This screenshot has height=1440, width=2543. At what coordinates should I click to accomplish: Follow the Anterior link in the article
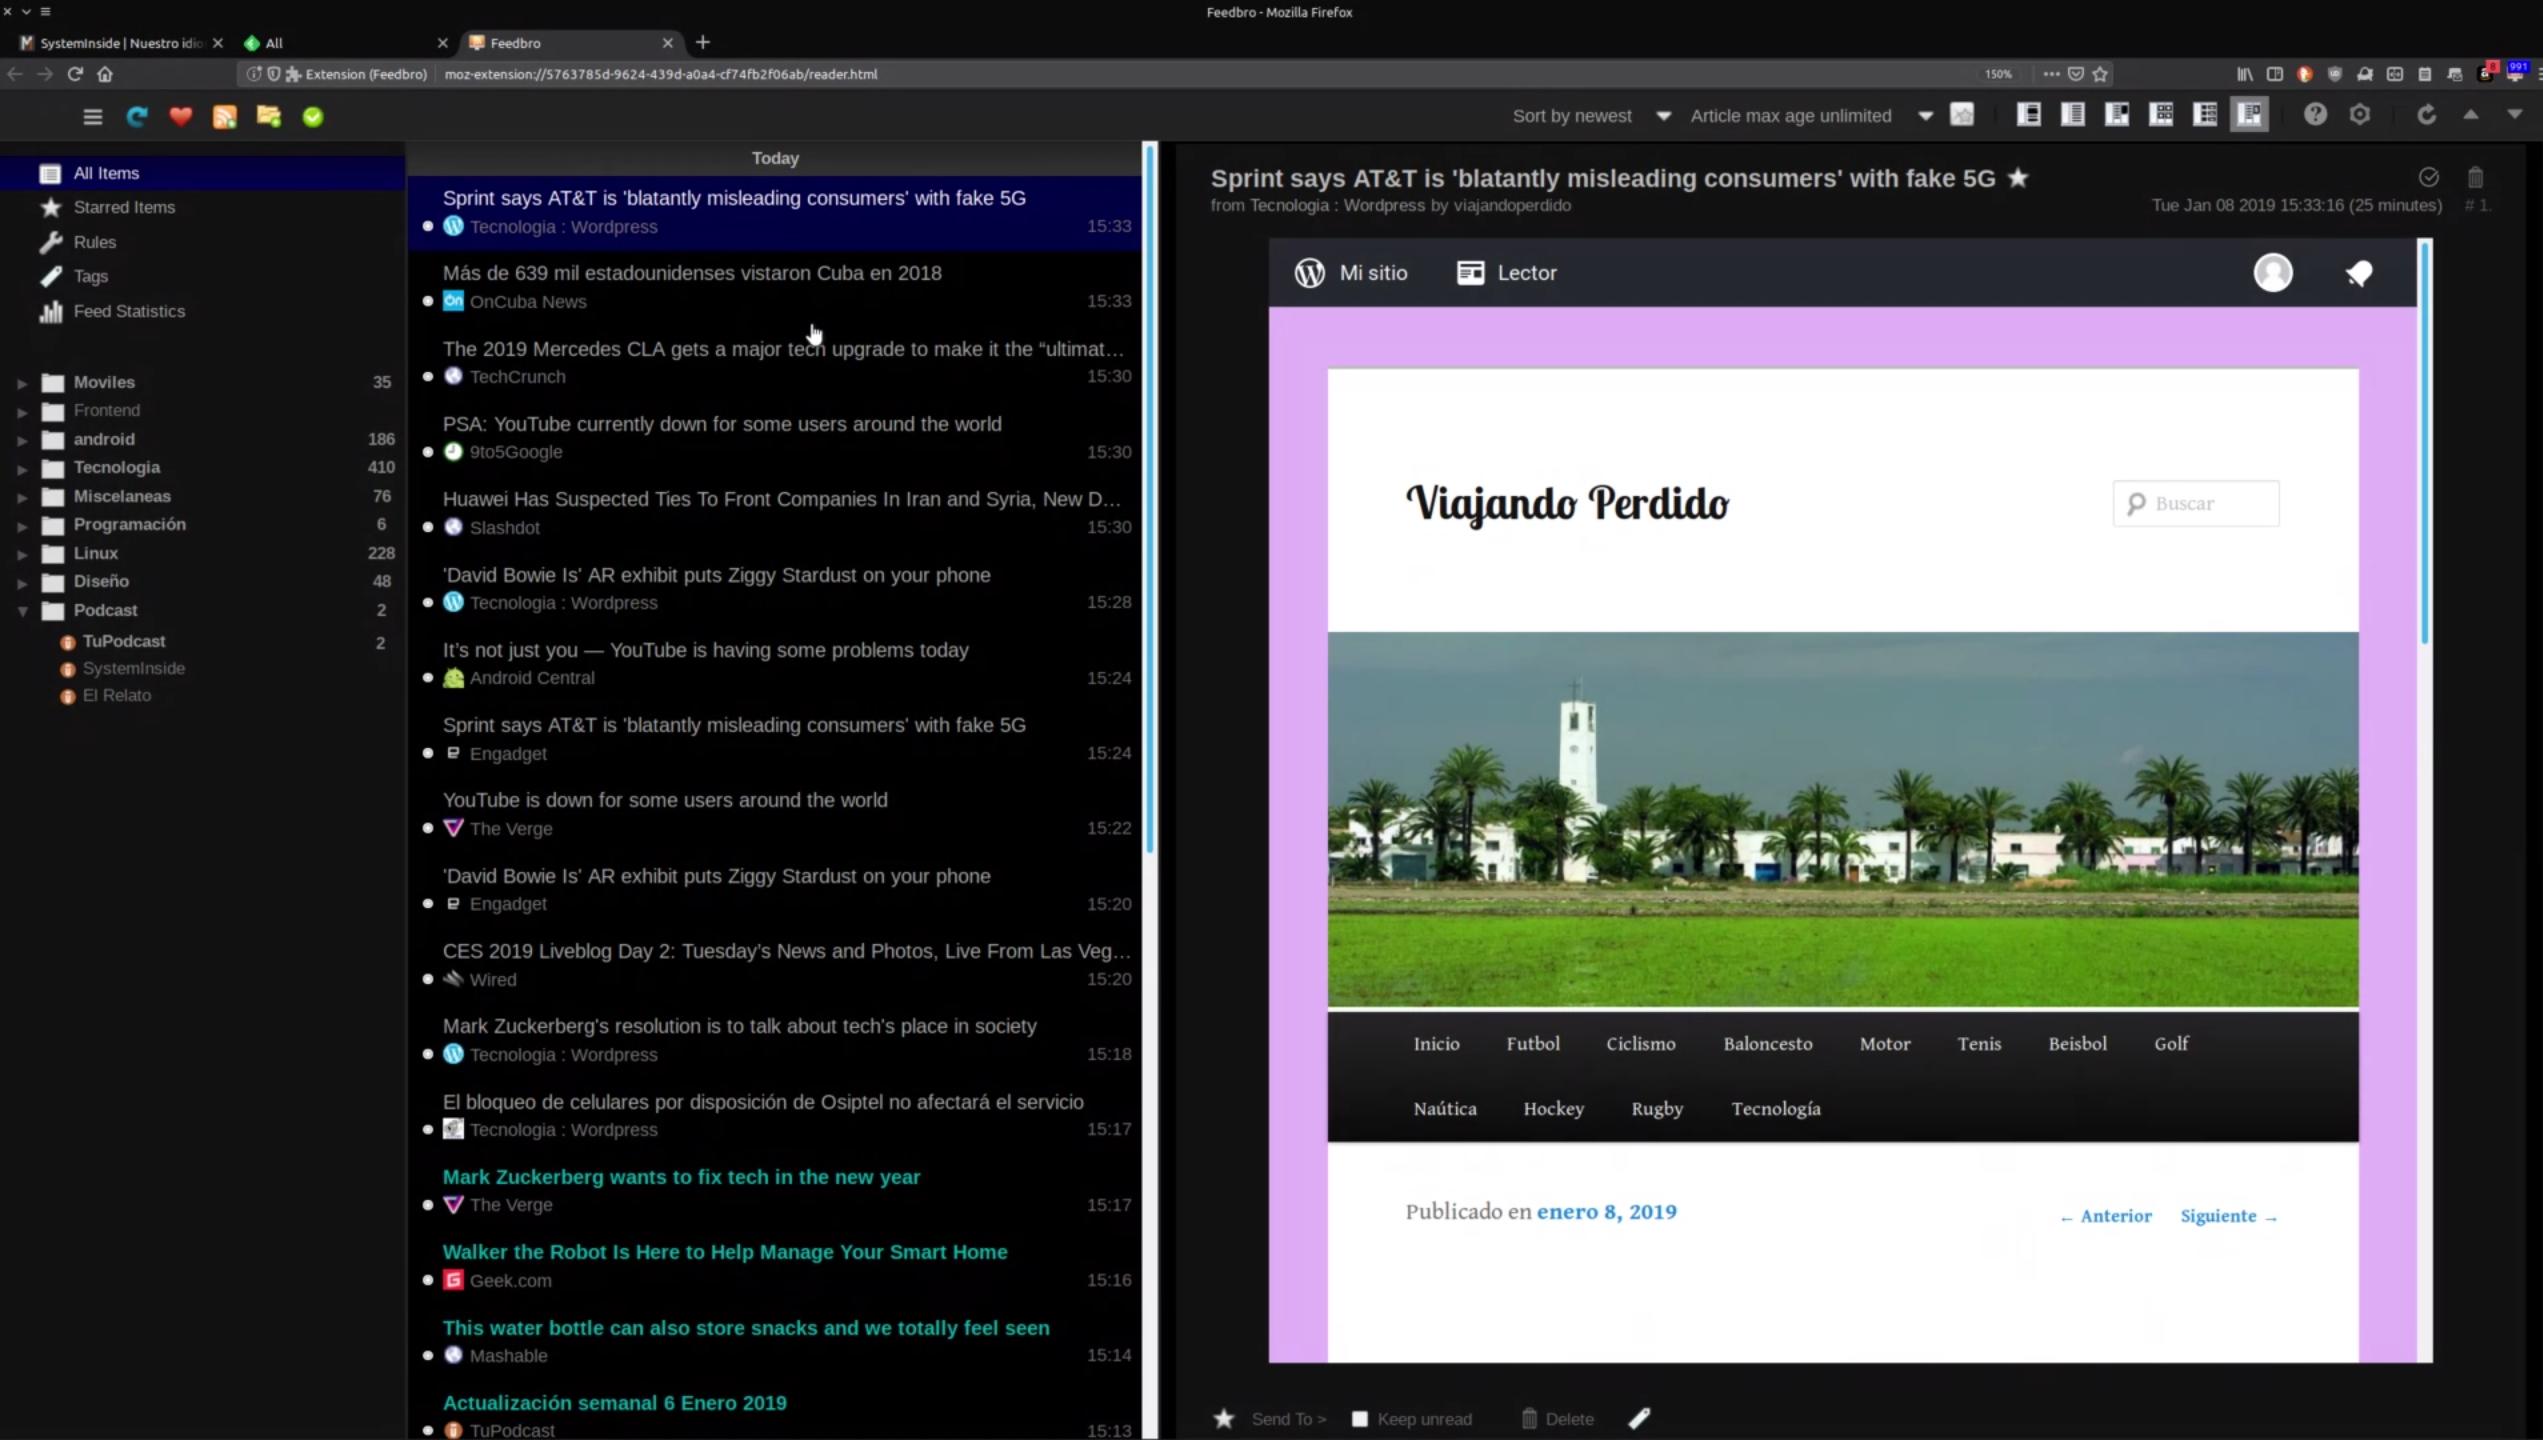click(x=2105, y=1216)
